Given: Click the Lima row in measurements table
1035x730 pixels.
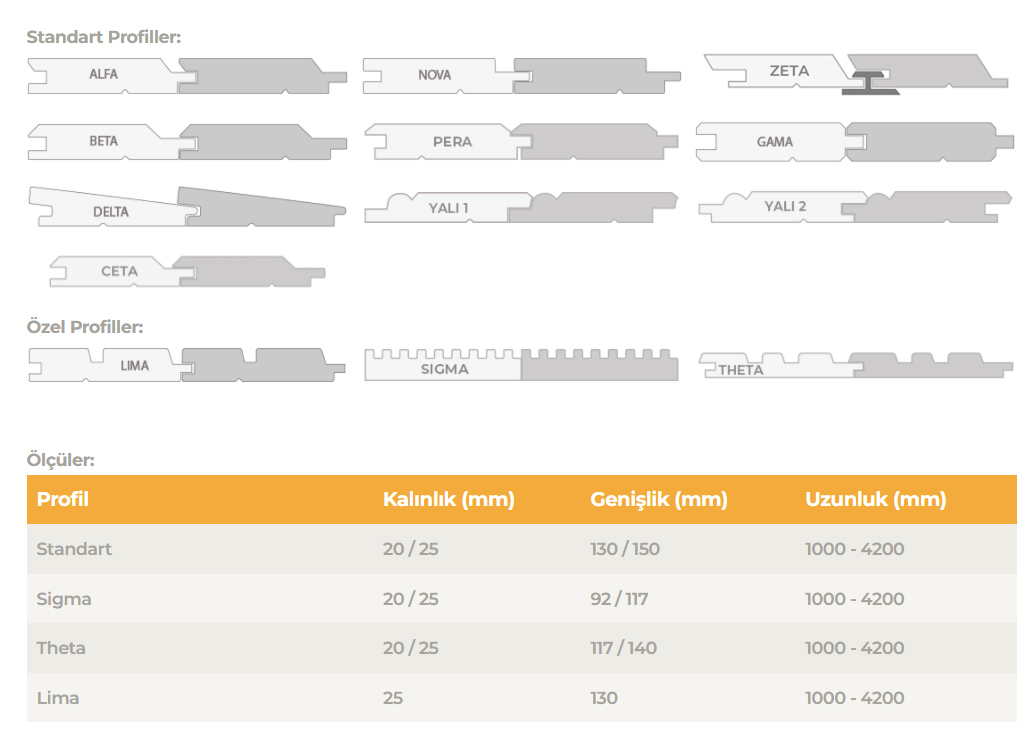Looking at the screenshot, I should click(x=58, y=698).
